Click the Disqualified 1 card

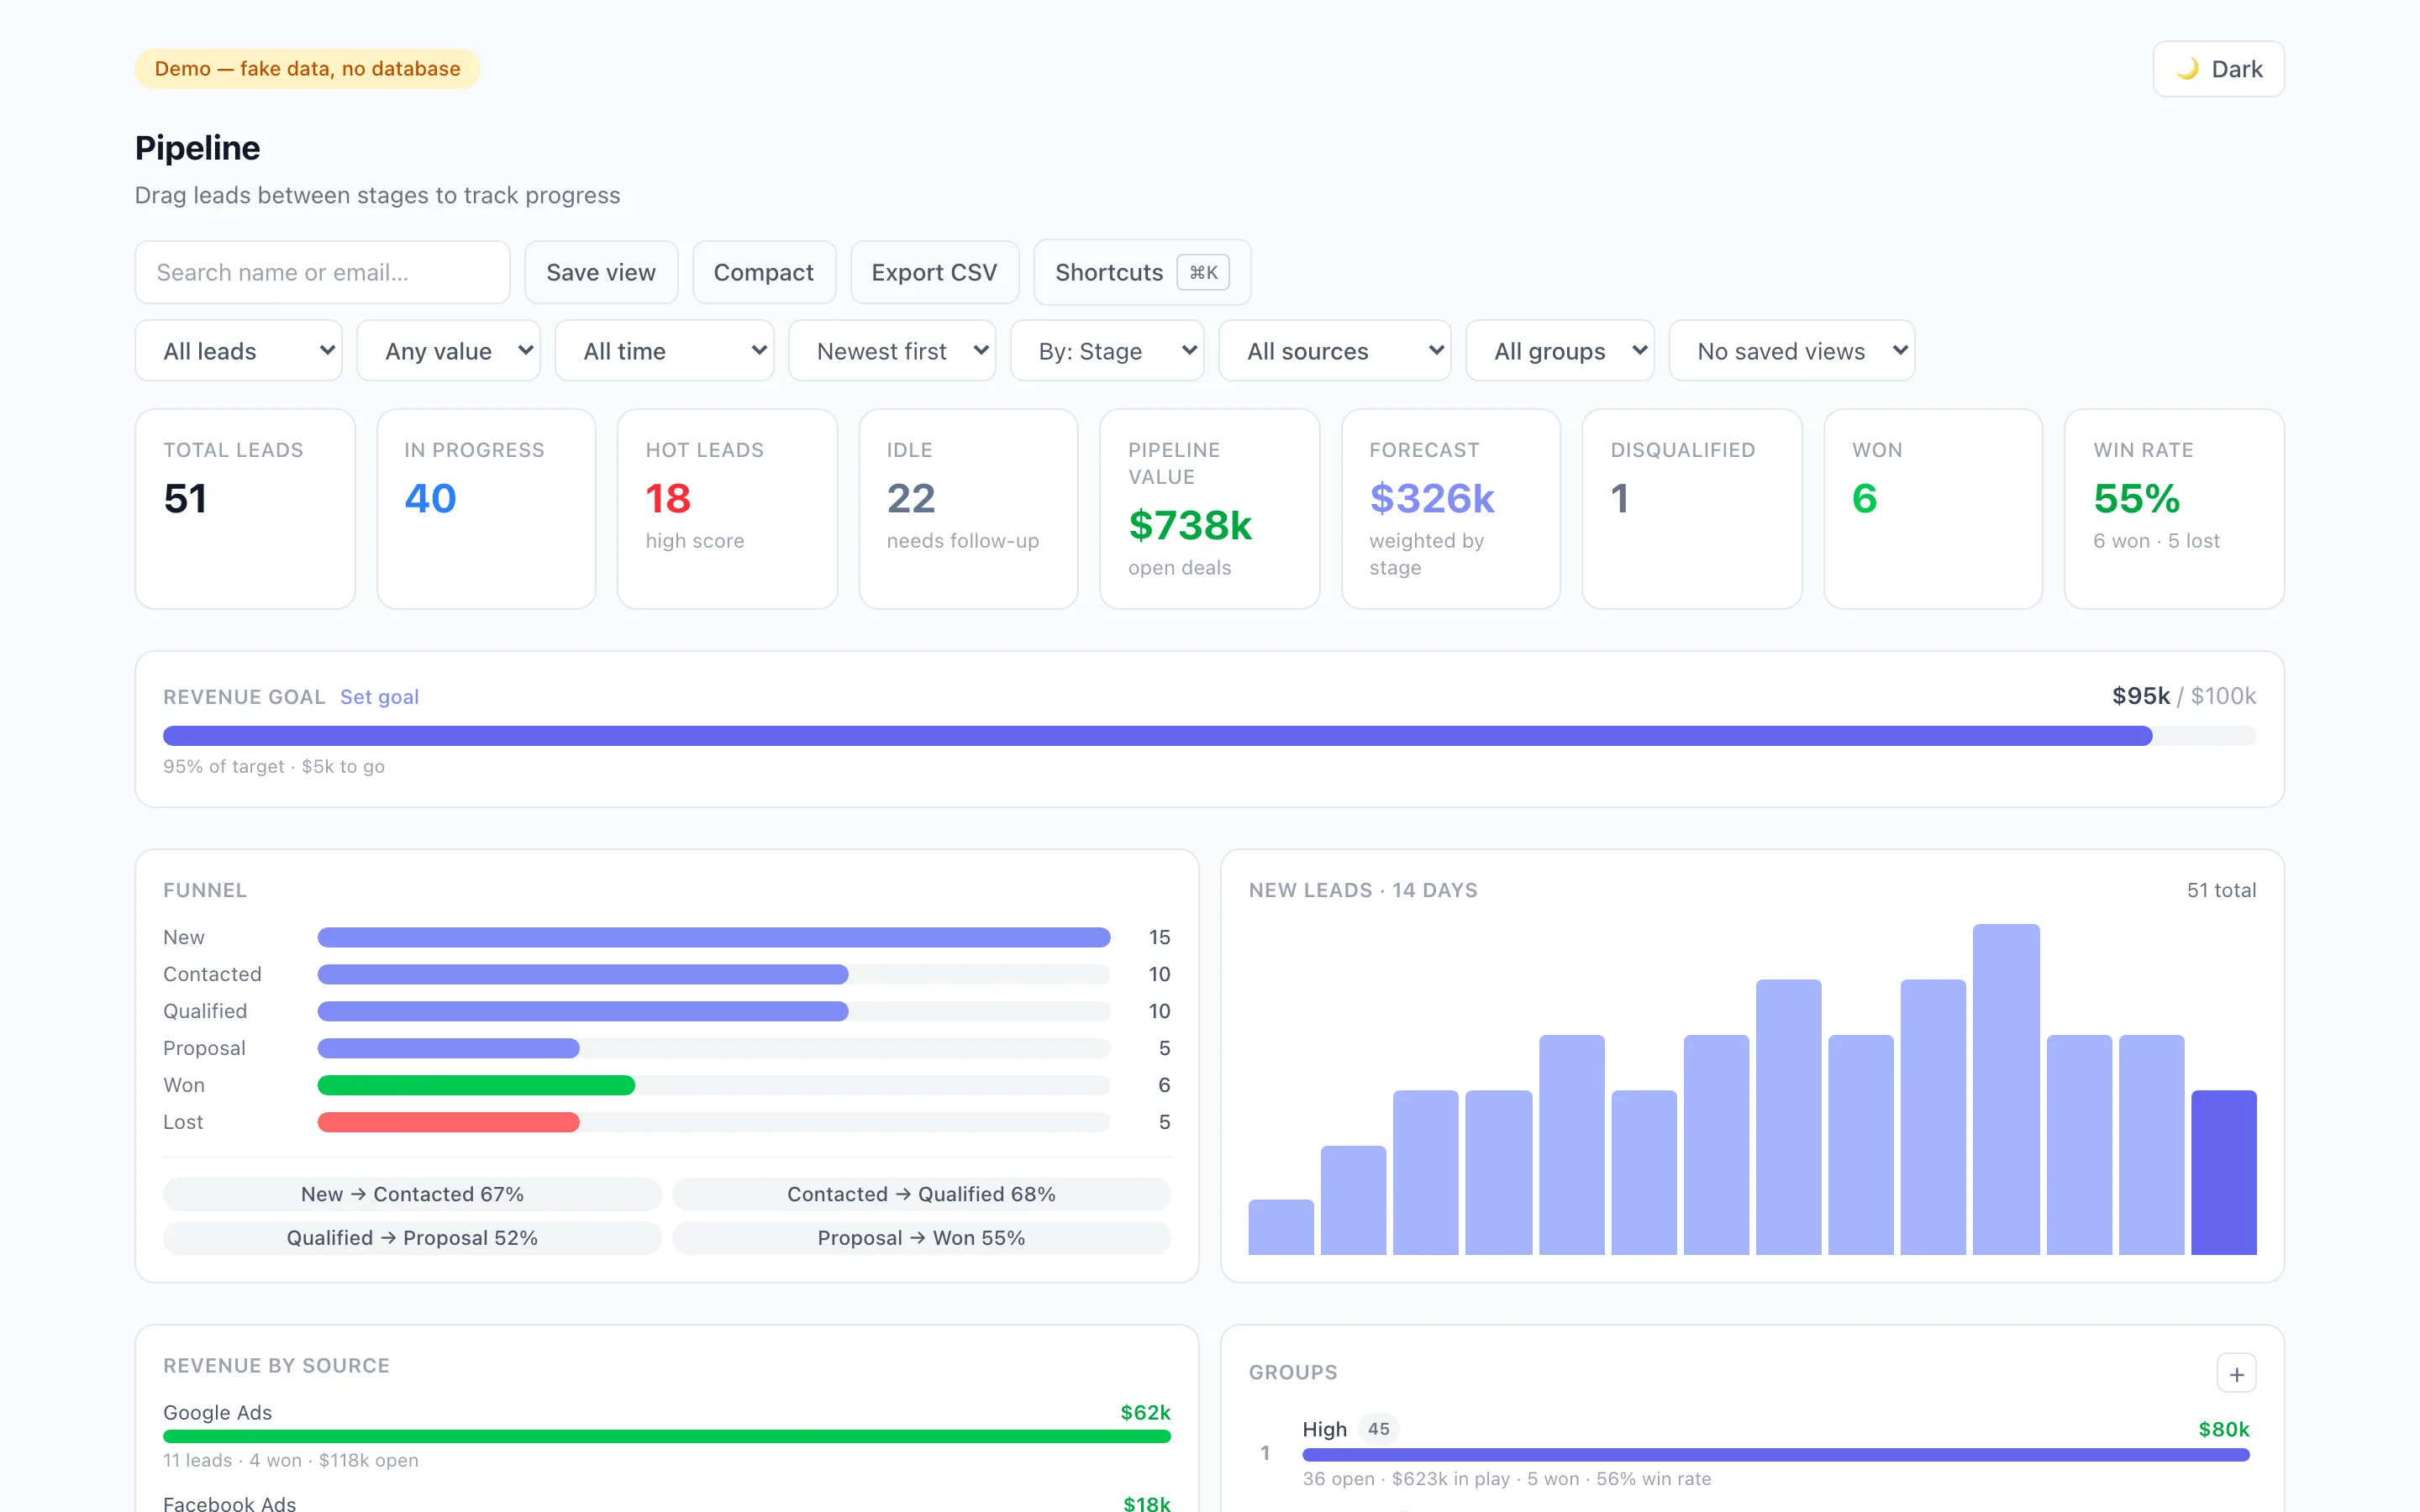coord(1692,509)
